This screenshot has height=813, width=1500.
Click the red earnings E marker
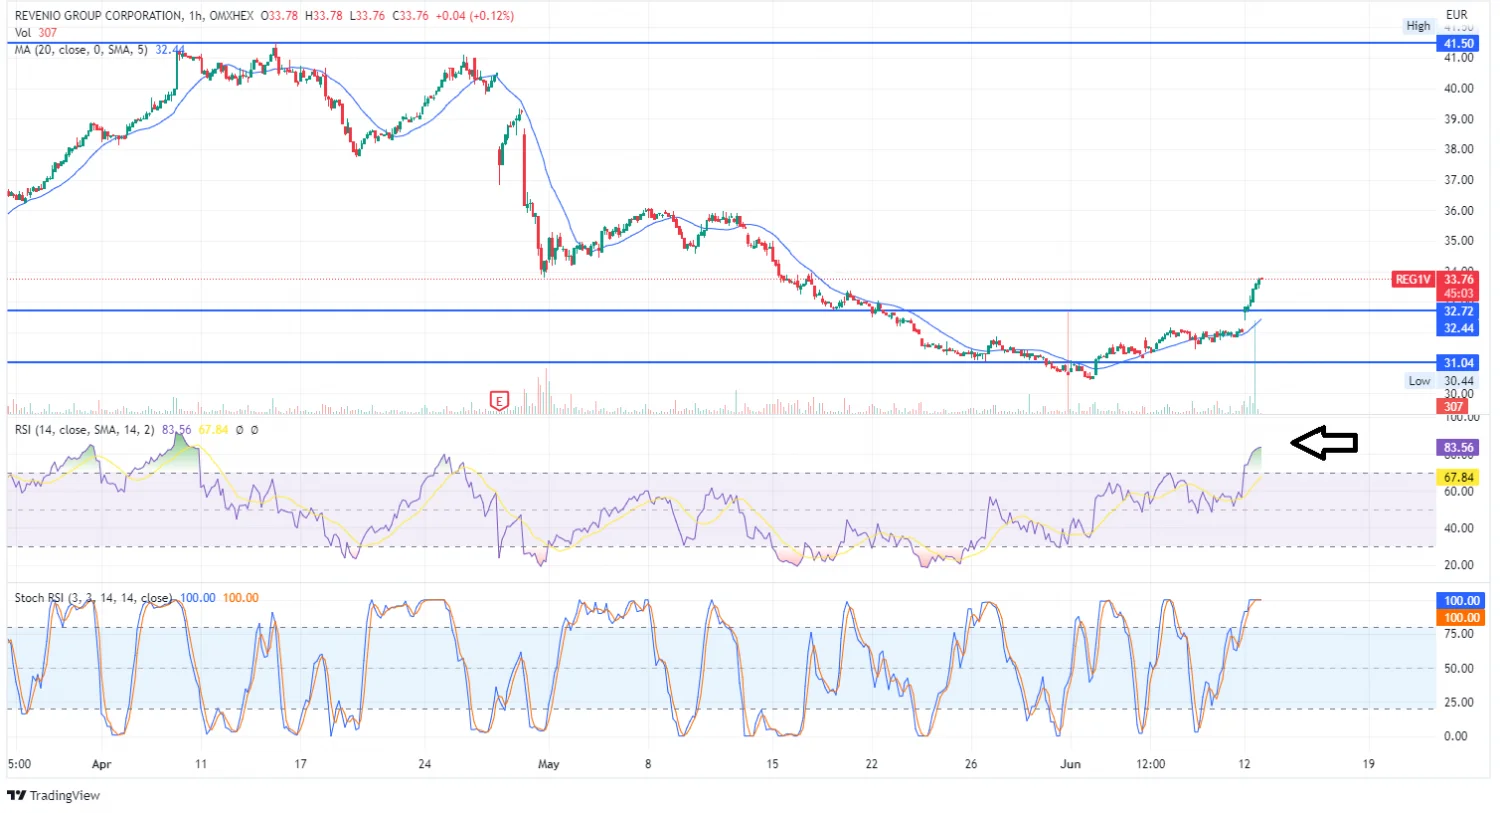point(499,401)
